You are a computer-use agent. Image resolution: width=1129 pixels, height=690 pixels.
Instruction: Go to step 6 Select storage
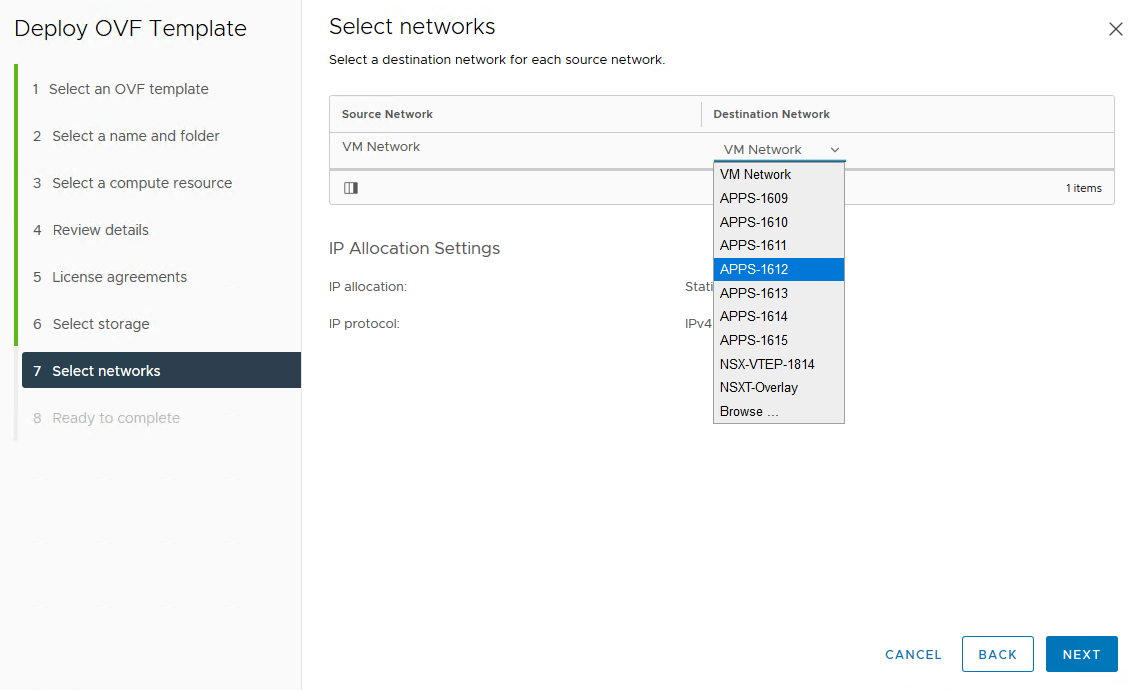pyautogui.click(x=100, y=324)
